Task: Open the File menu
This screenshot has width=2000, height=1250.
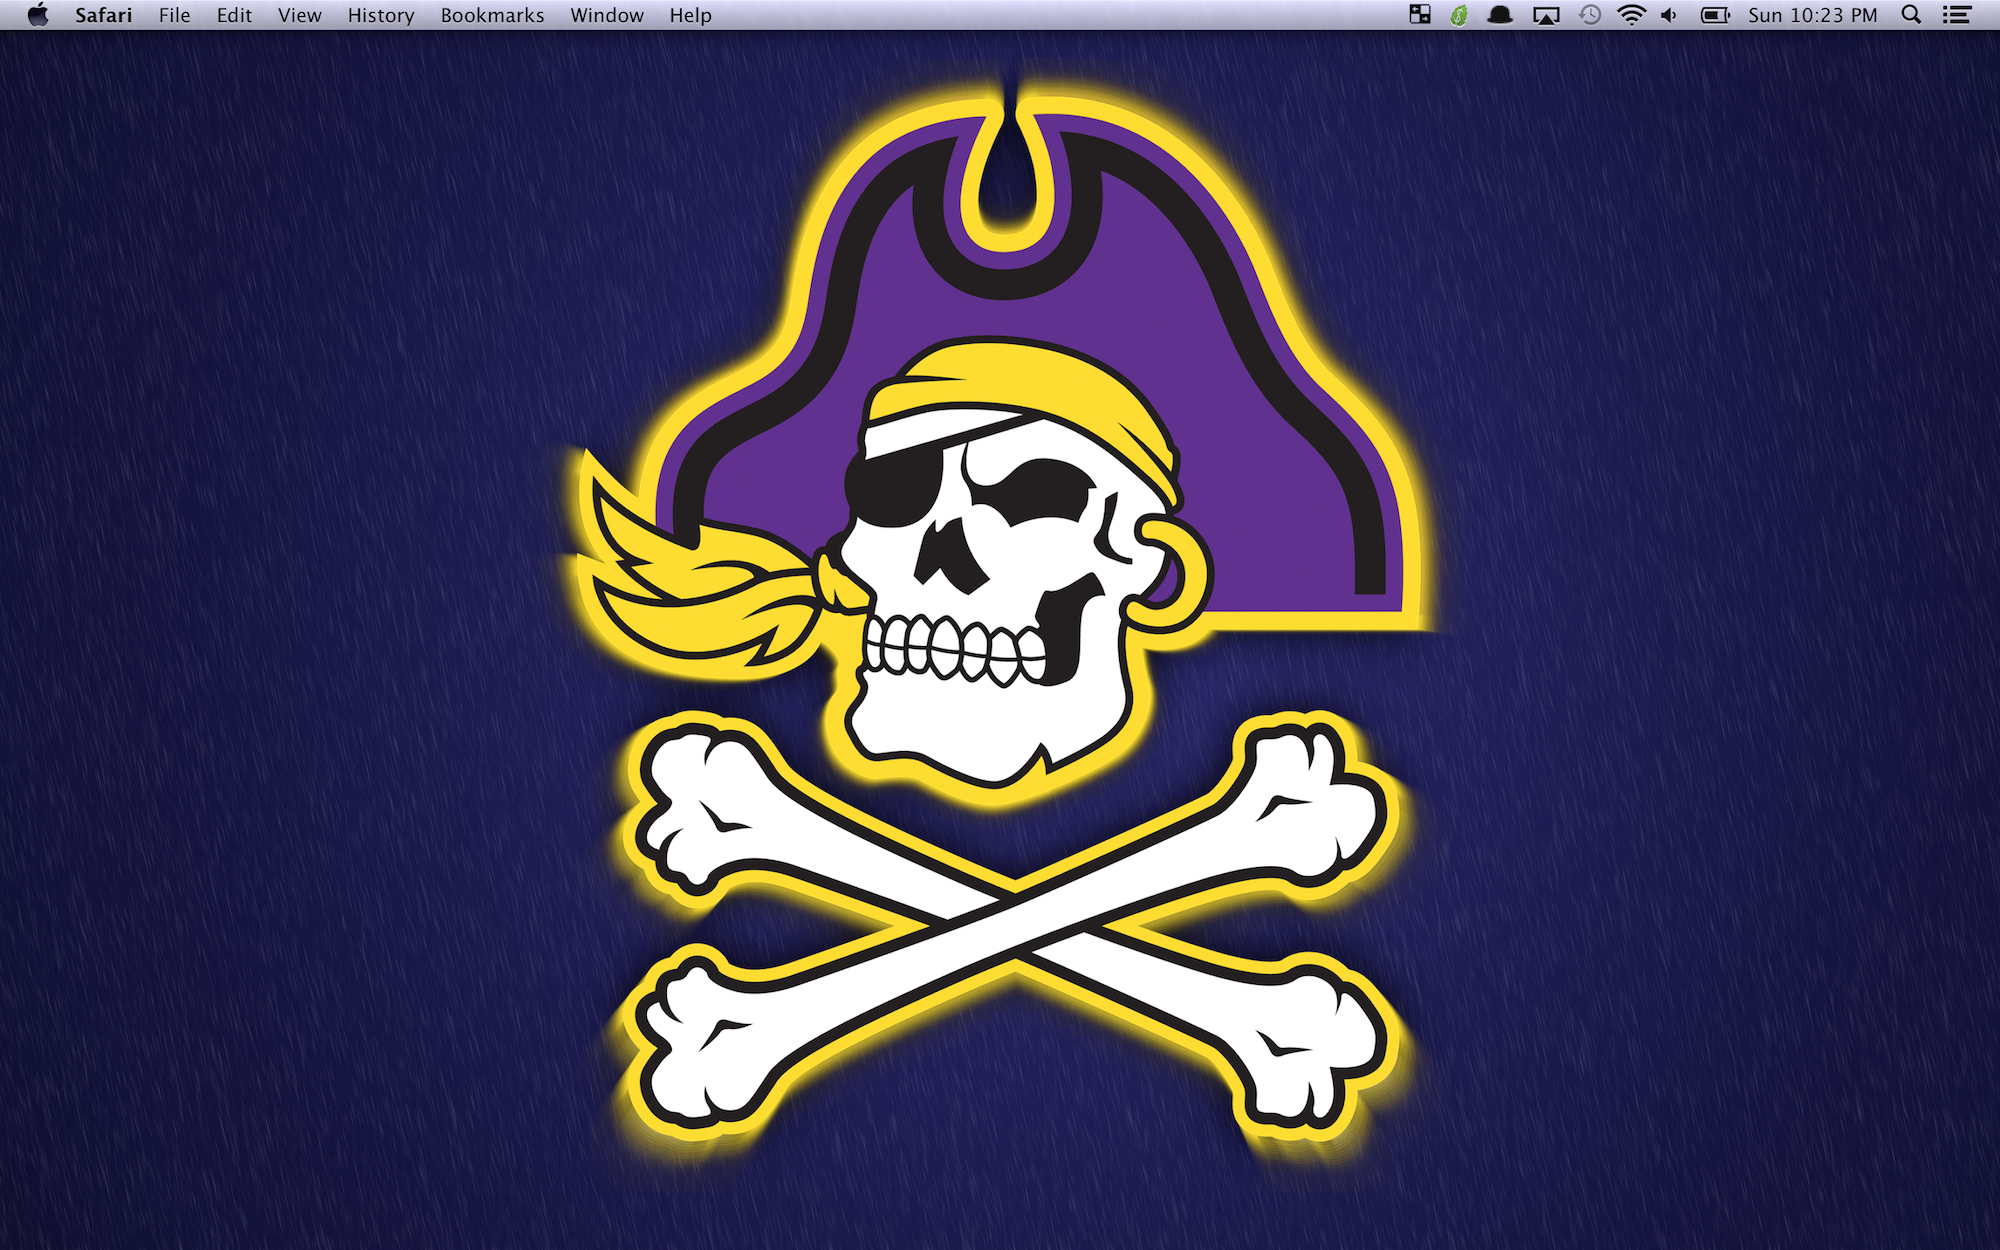Action: point(174,15)
